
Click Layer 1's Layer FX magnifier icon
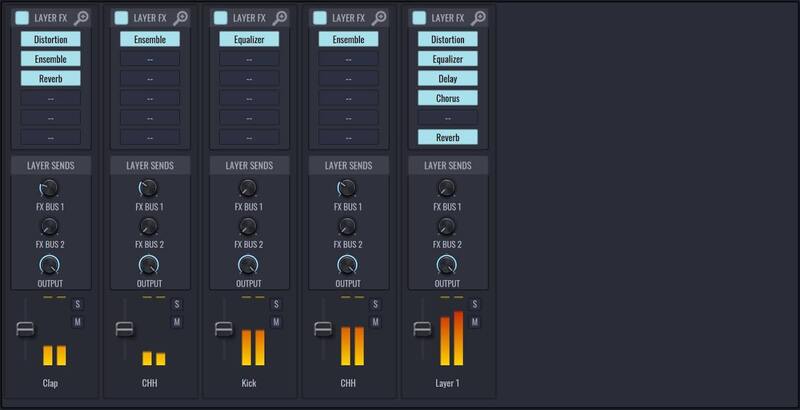pyautogui.click(x=479, y=17)
